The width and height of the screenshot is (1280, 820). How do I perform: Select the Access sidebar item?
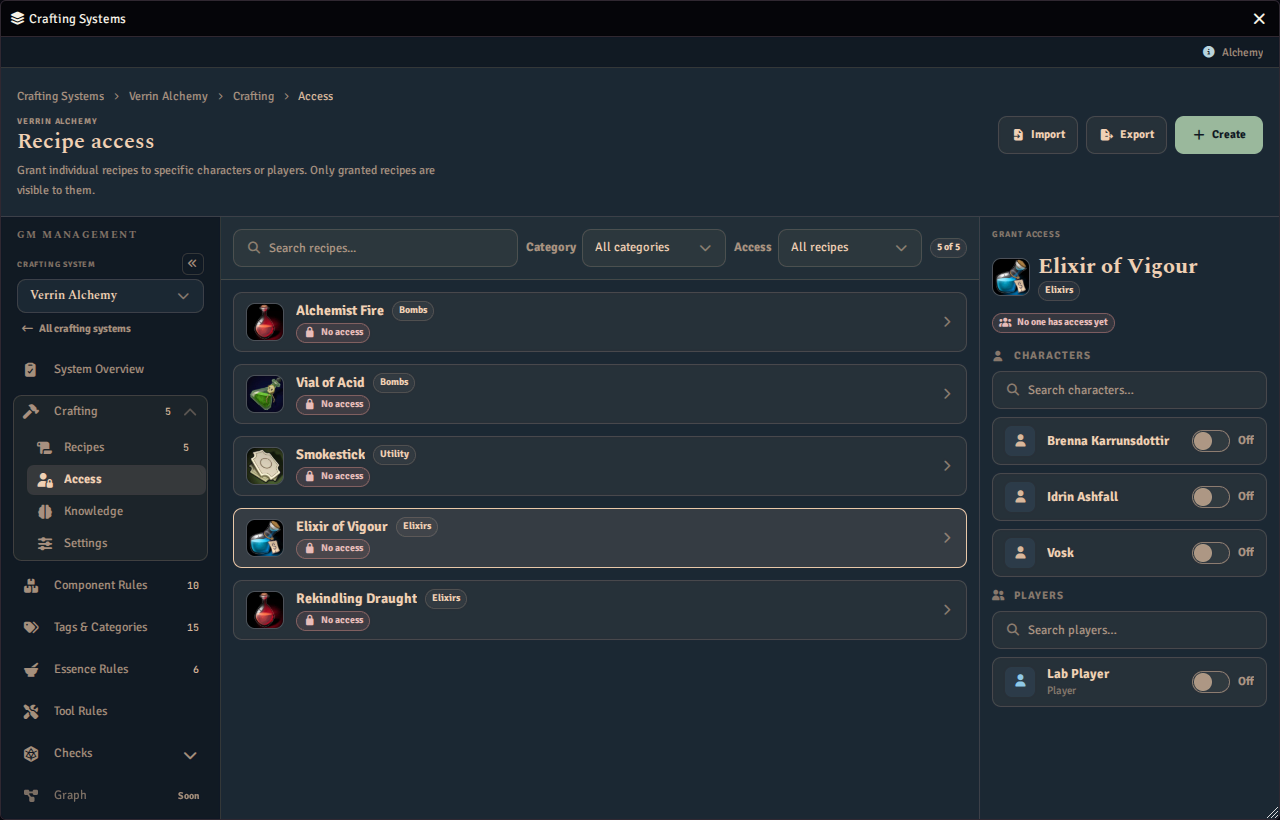[x=116, y=480]
